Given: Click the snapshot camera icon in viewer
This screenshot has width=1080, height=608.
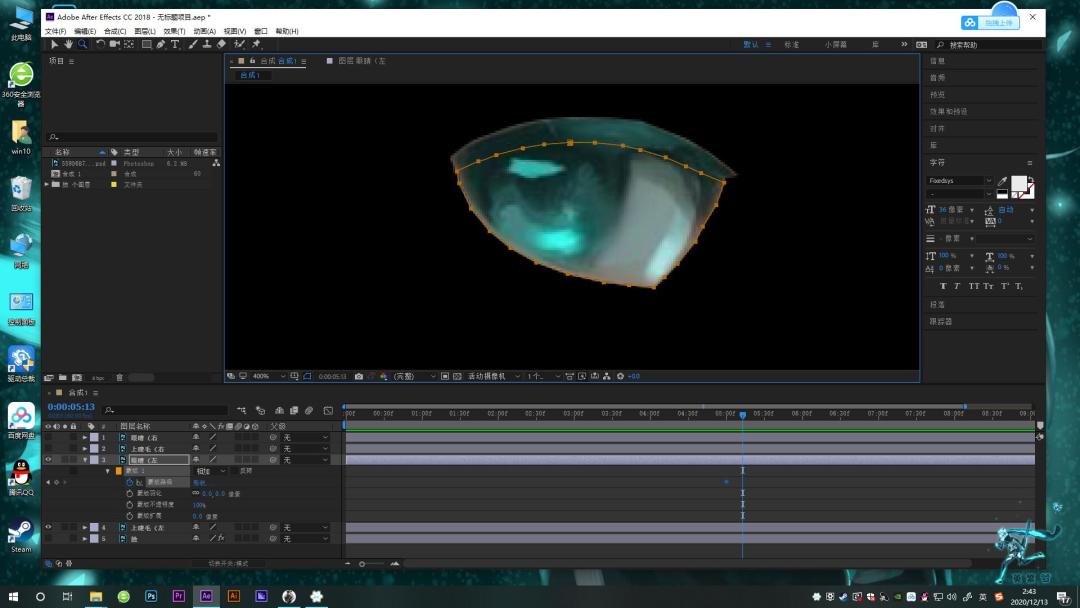Looking at the screenshot, I should 359,377.
